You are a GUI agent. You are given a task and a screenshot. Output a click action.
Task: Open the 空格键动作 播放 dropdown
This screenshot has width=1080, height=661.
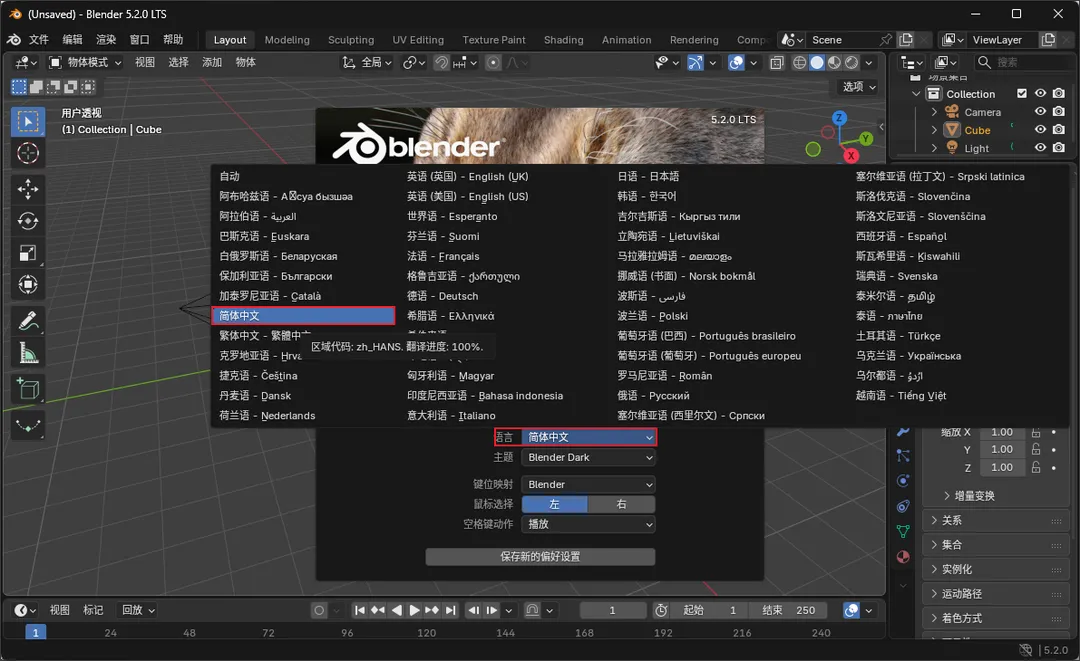pyautogui.click(x=588, y=524)
